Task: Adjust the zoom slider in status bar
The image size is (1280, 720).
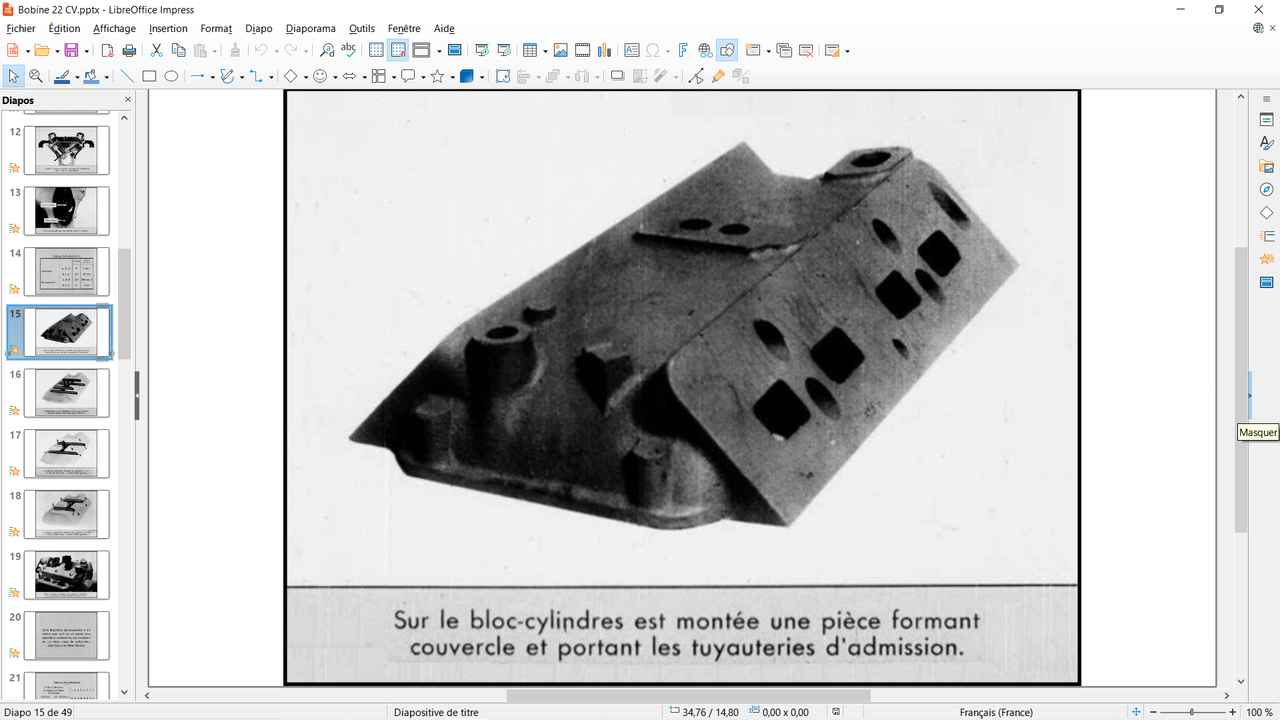Action: (1193, 712)
